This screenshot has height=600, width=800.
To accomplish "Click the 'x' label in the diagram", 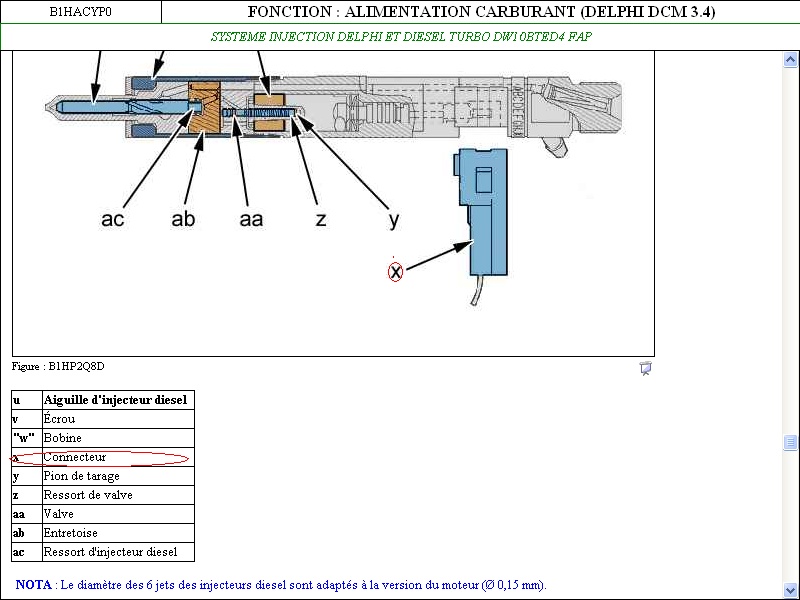I will click(x=395, y=272).
